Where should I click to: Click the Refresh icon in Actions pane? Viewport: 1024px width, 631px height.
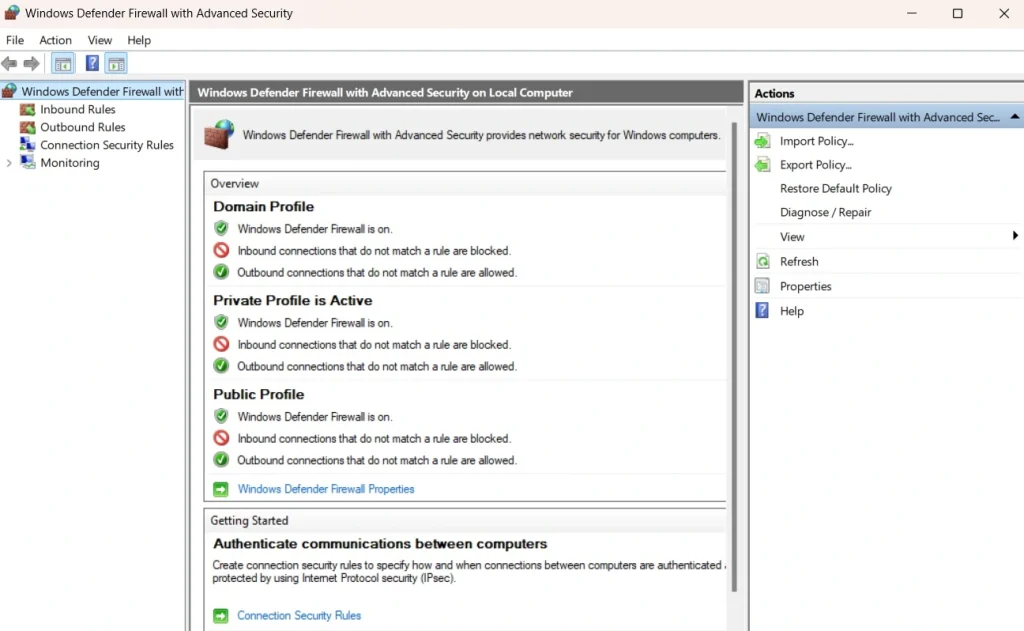762,261
